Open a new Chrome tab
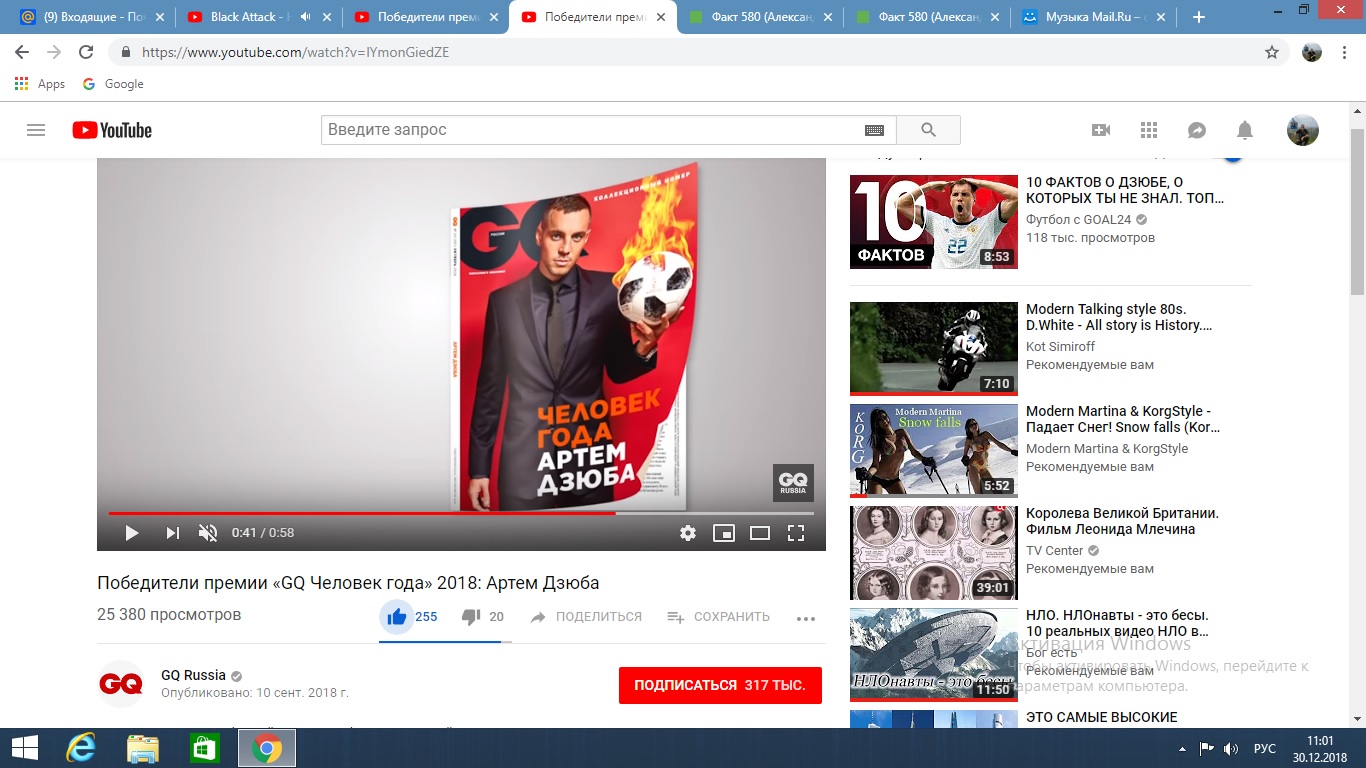1366x768 pixels. click(x=1199, y=17)
